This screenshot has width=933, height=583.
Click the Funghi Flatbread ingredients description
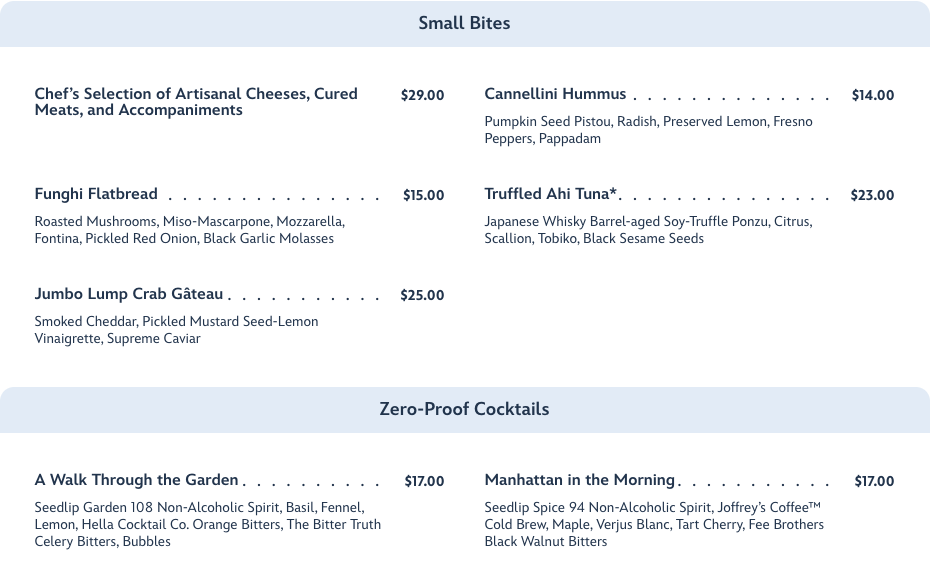click(x=189, y=230)
